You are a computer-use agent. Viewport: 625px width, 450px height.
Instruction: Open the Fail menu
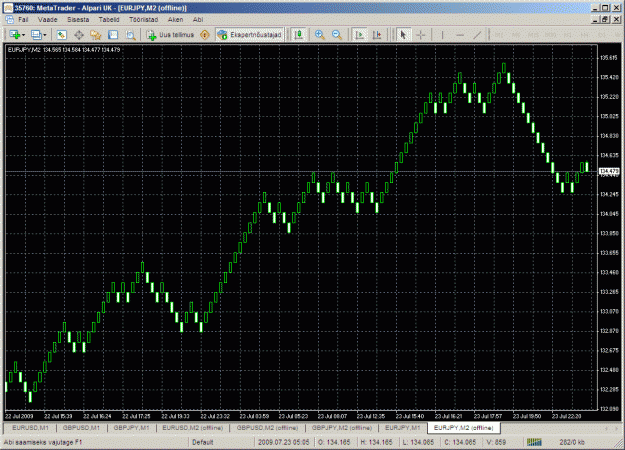[x=23, y=19]
